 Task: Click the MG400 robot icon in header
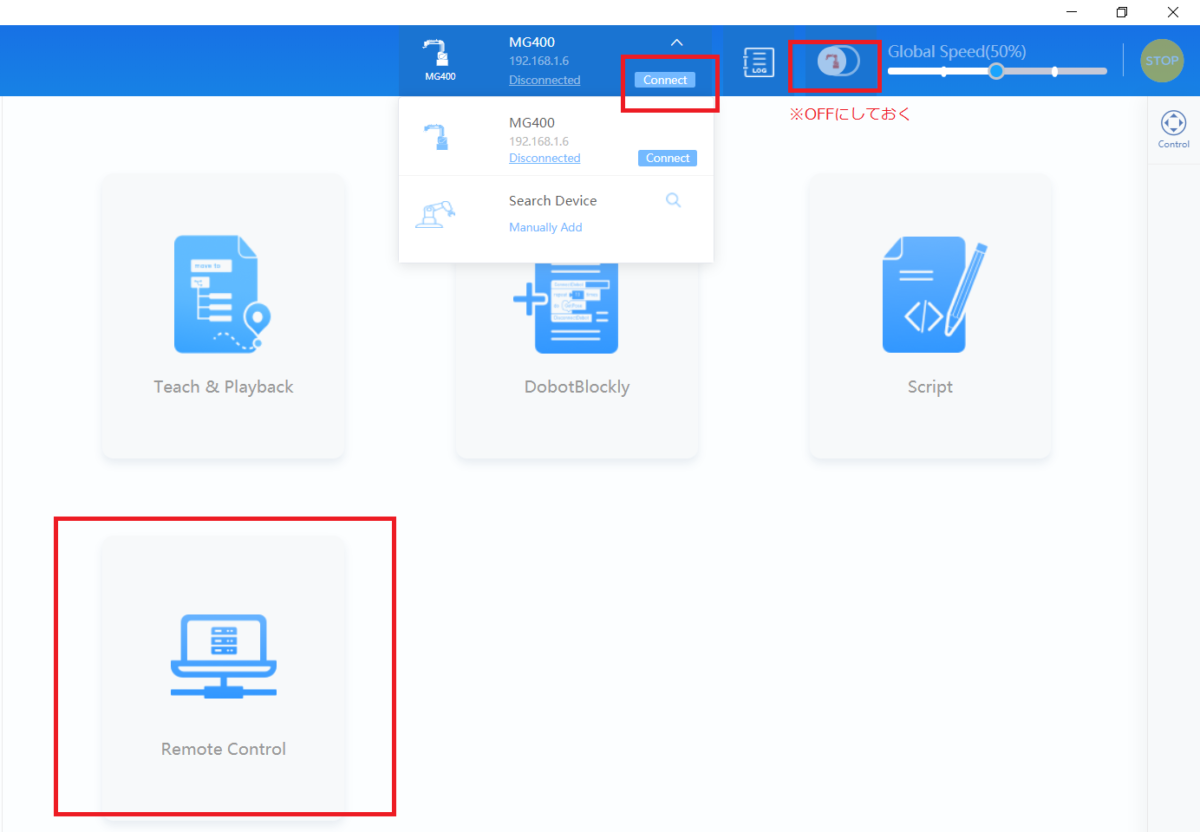435,60
